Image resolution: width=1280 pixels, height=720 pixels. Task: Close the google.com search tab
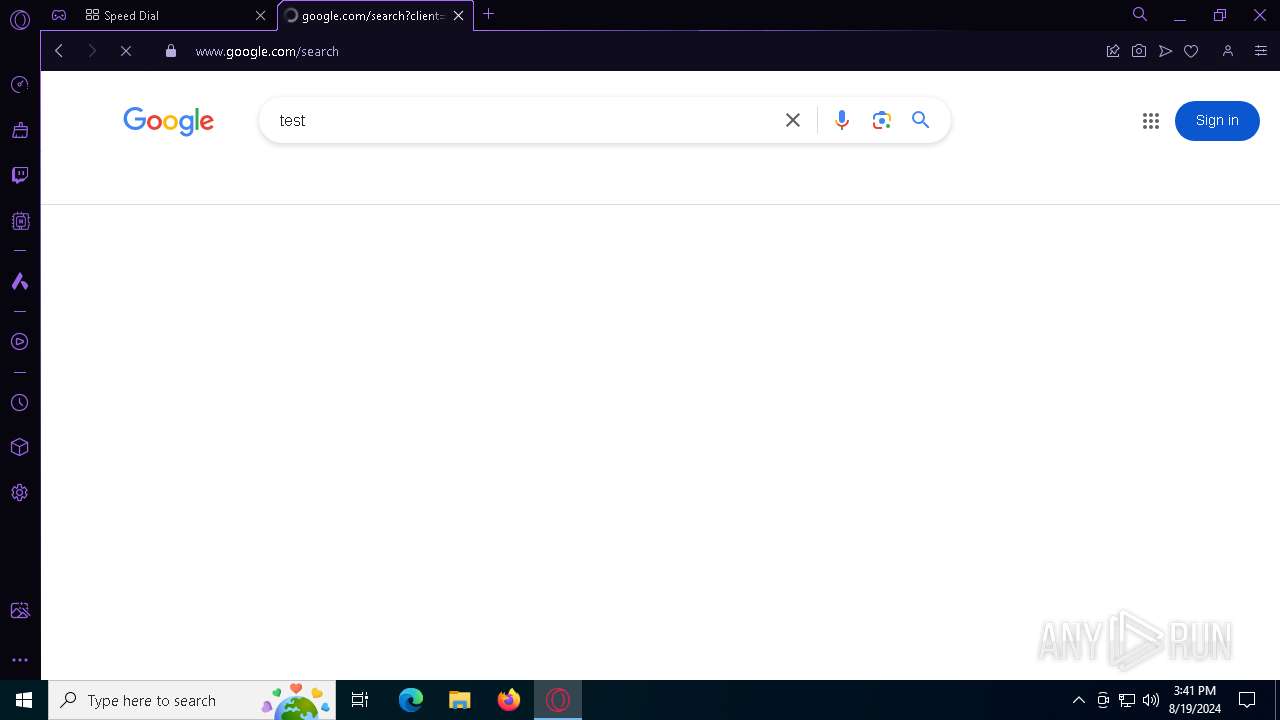[458, 15]
